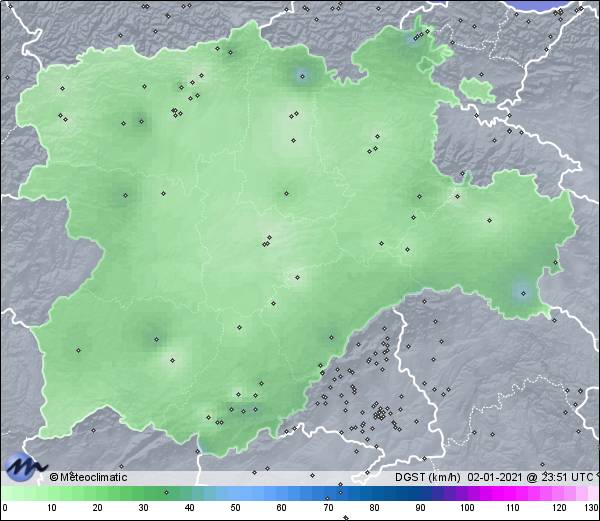The width and height of the screenshot is (600, 521).
Task: Click the 23:51 UTC timestamp
Action: (x=565, y=477)
